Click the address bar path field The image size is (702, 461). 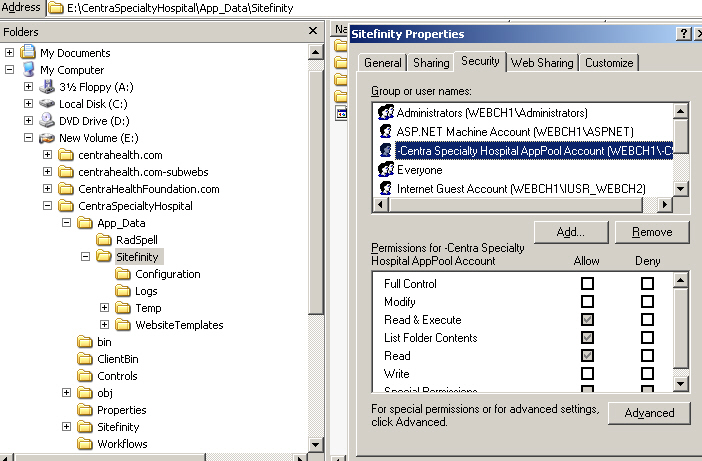coord(372,8)
